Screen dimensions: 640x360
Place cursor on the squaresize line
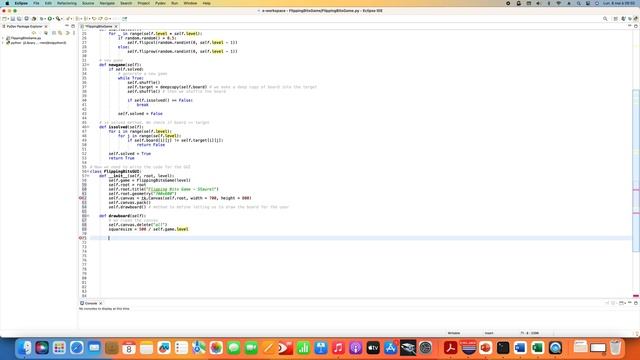pyautogui.click(x=148, y=229)
